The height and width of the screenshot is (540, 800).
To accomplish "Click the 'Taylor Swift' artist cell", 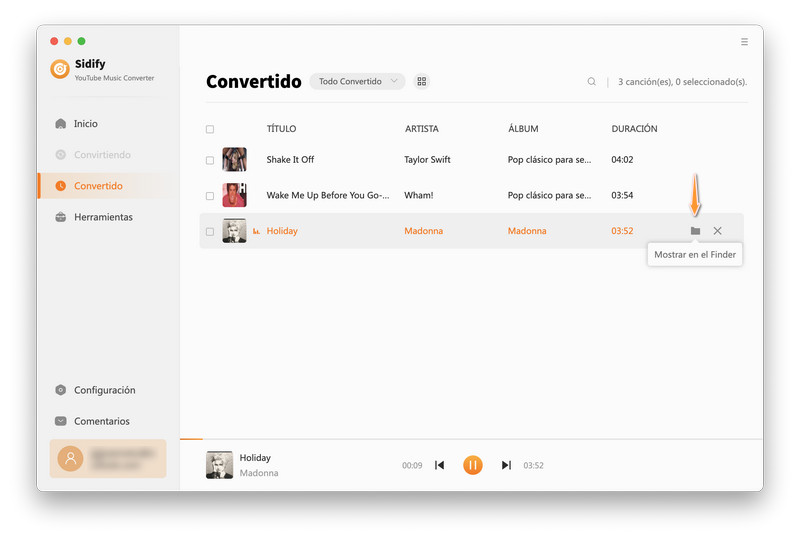I will tap(427, 159).
